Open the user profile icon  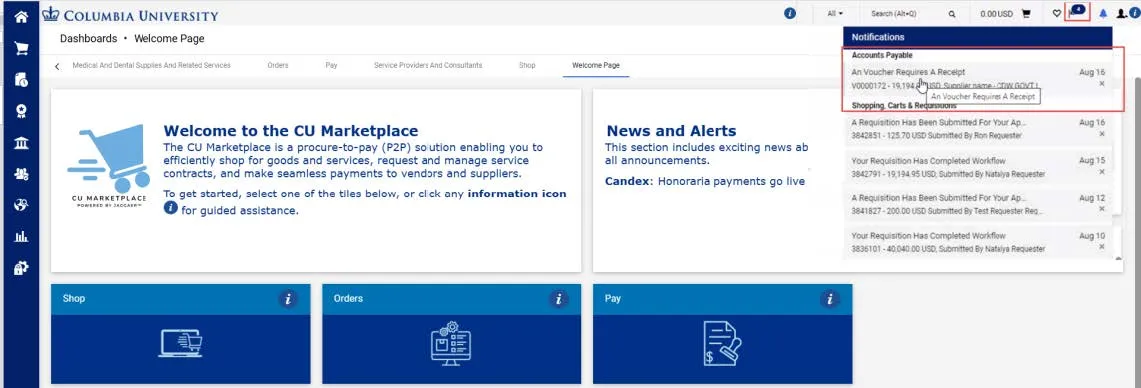[x=1121, y=14]
